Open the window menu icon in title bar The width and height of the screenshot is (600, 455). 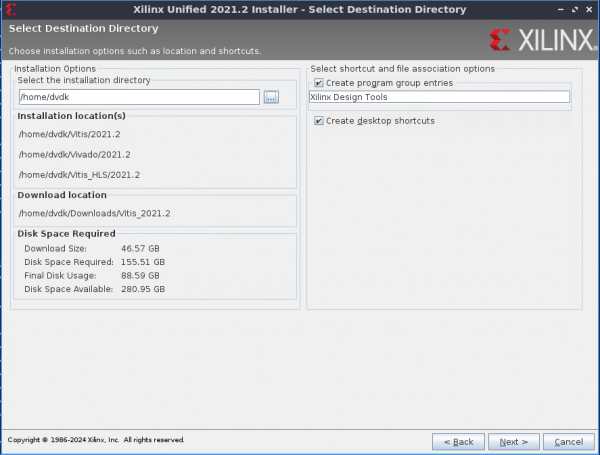click(10, 9)
